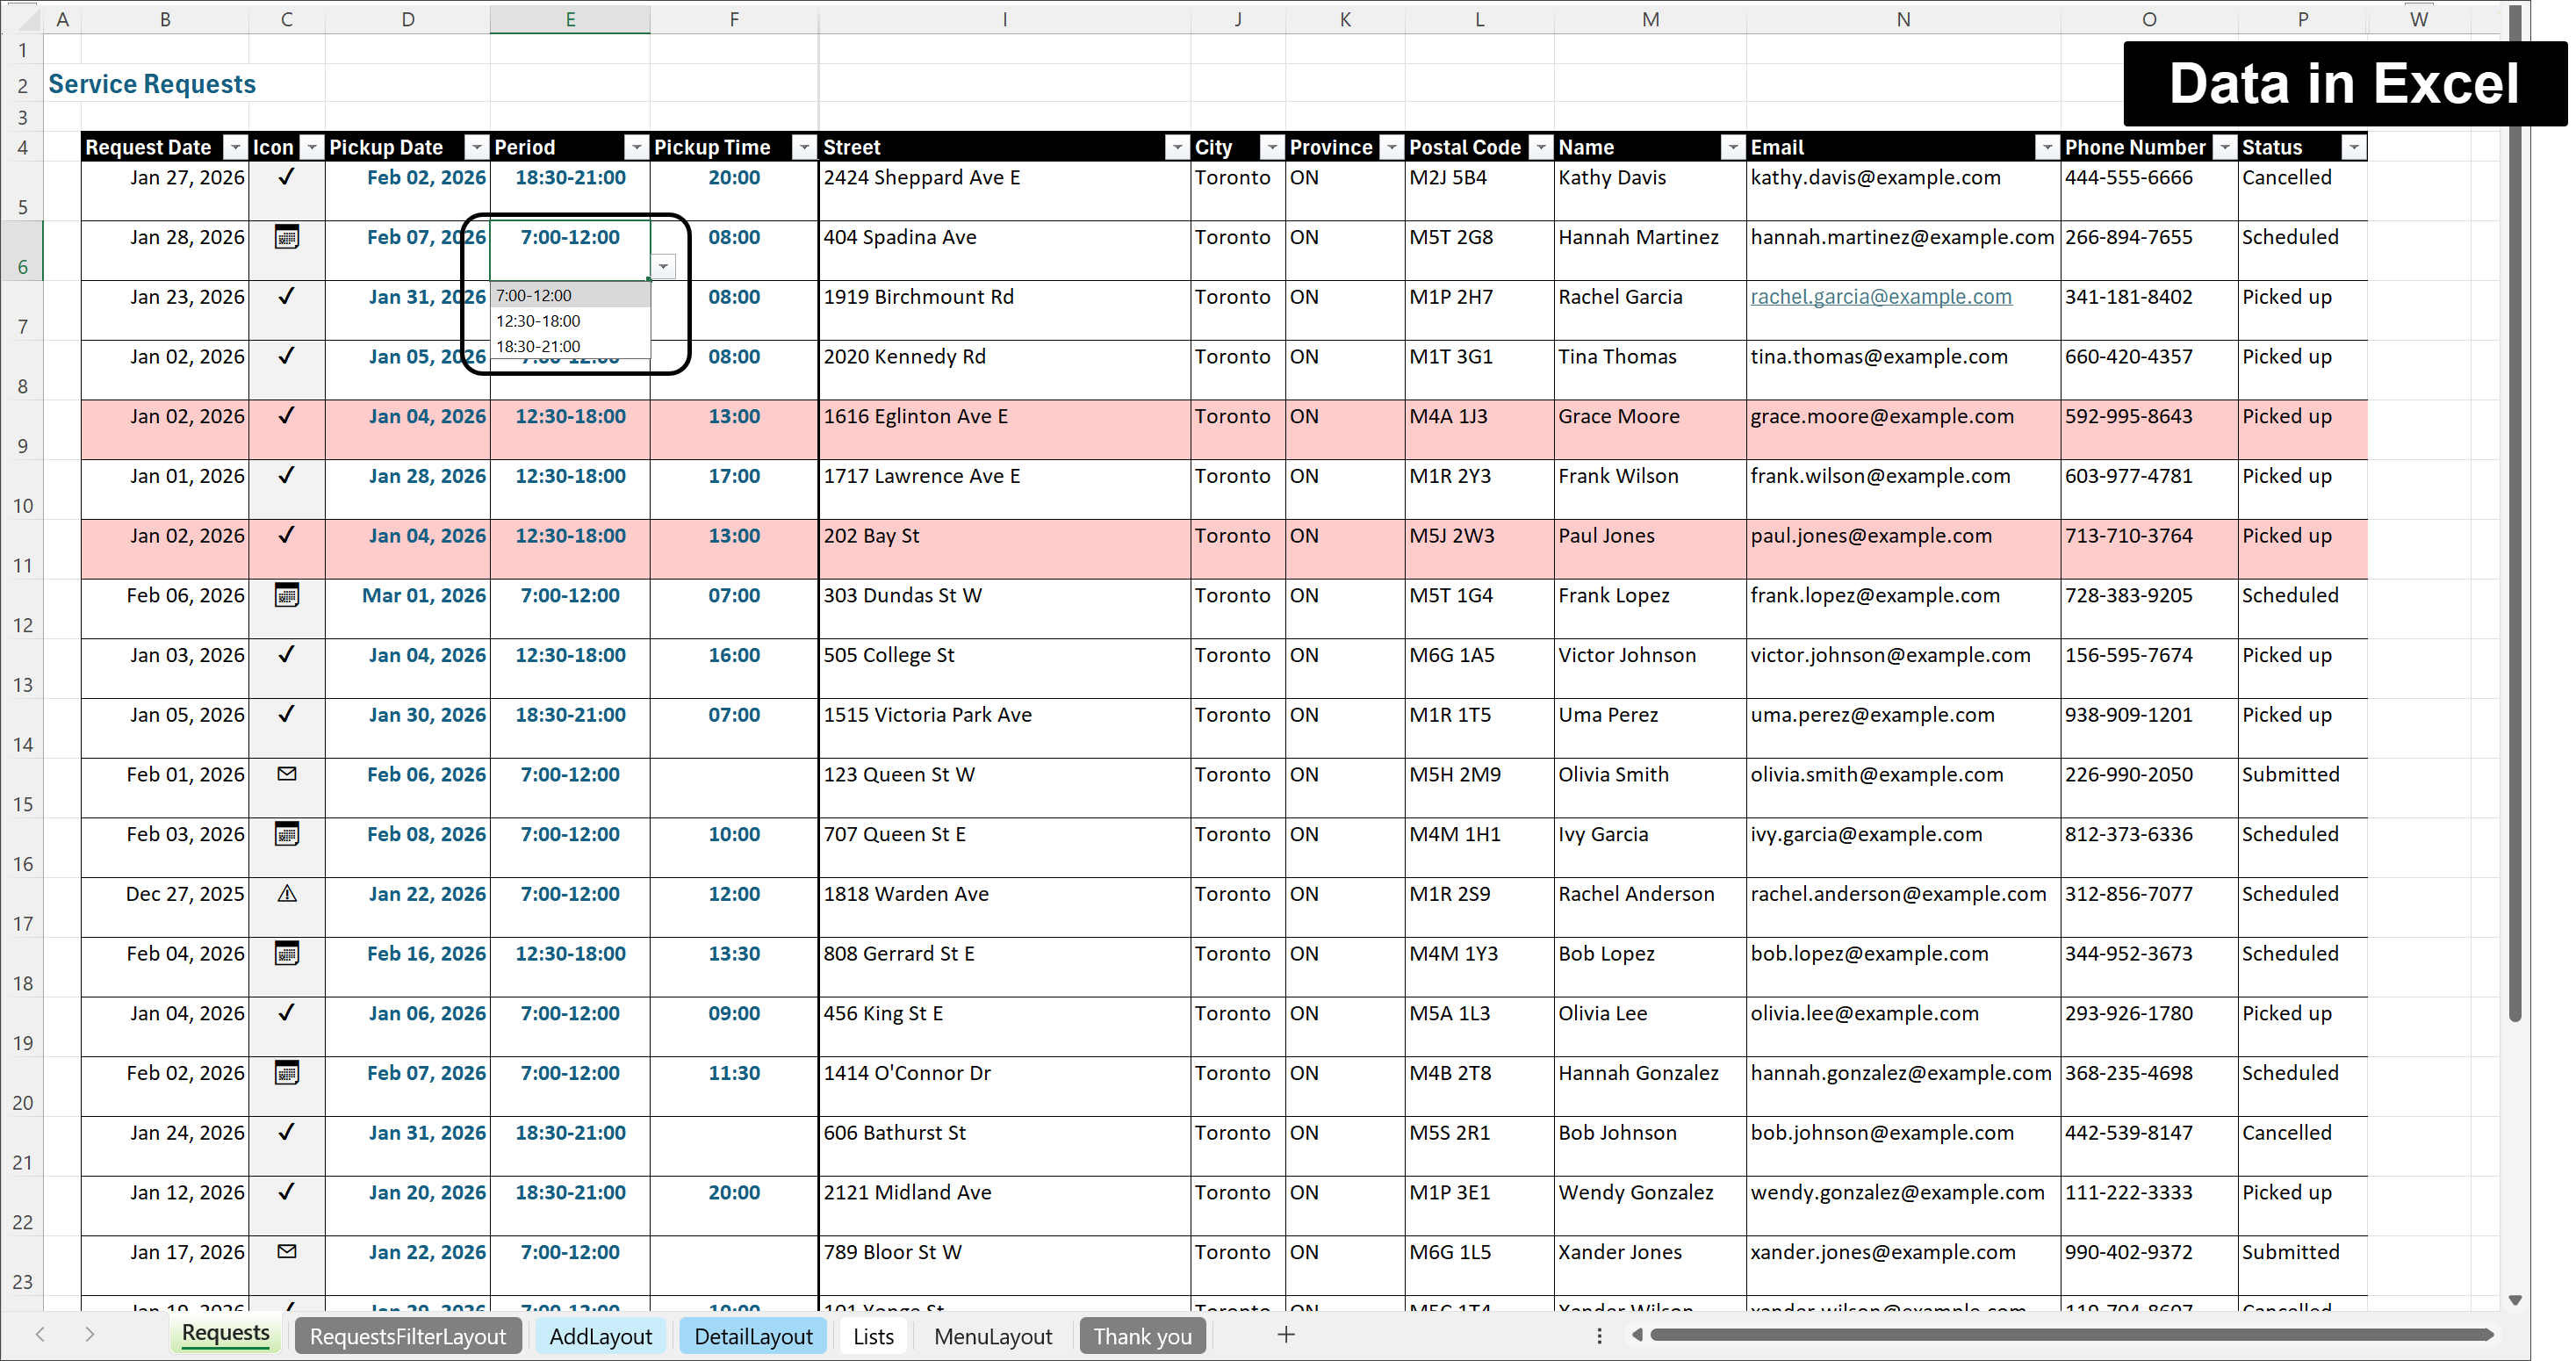Open the Lists sheet tab
This screenshot has height=1361, width=2576.
(873, 1337)
